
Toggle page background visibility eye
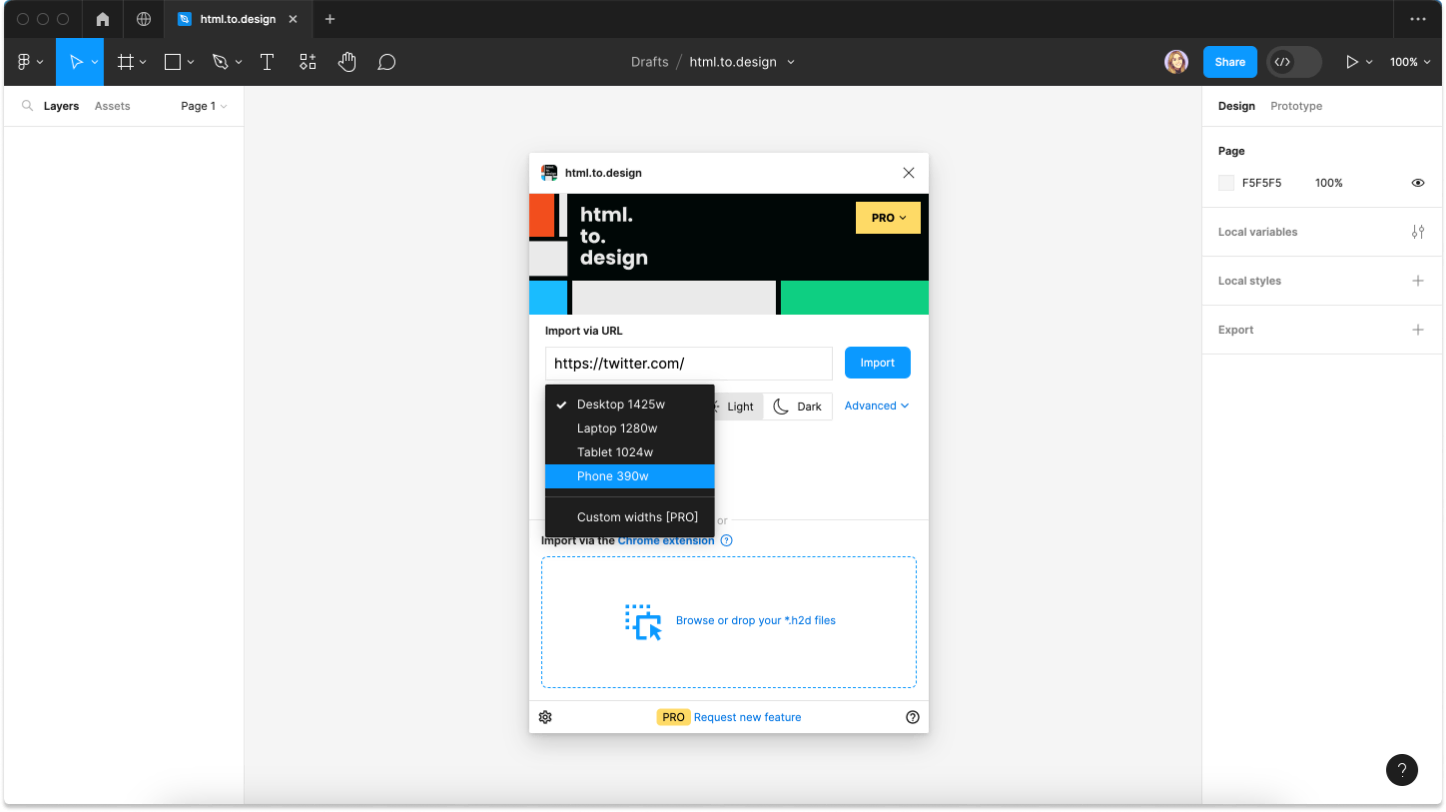1417,183
